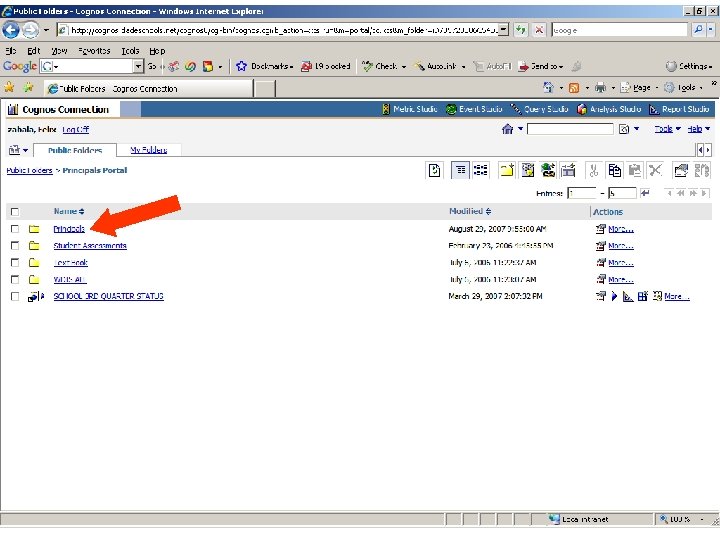Switch to Details View
This screenshot has width=720, height=540.
click(481, 170)
